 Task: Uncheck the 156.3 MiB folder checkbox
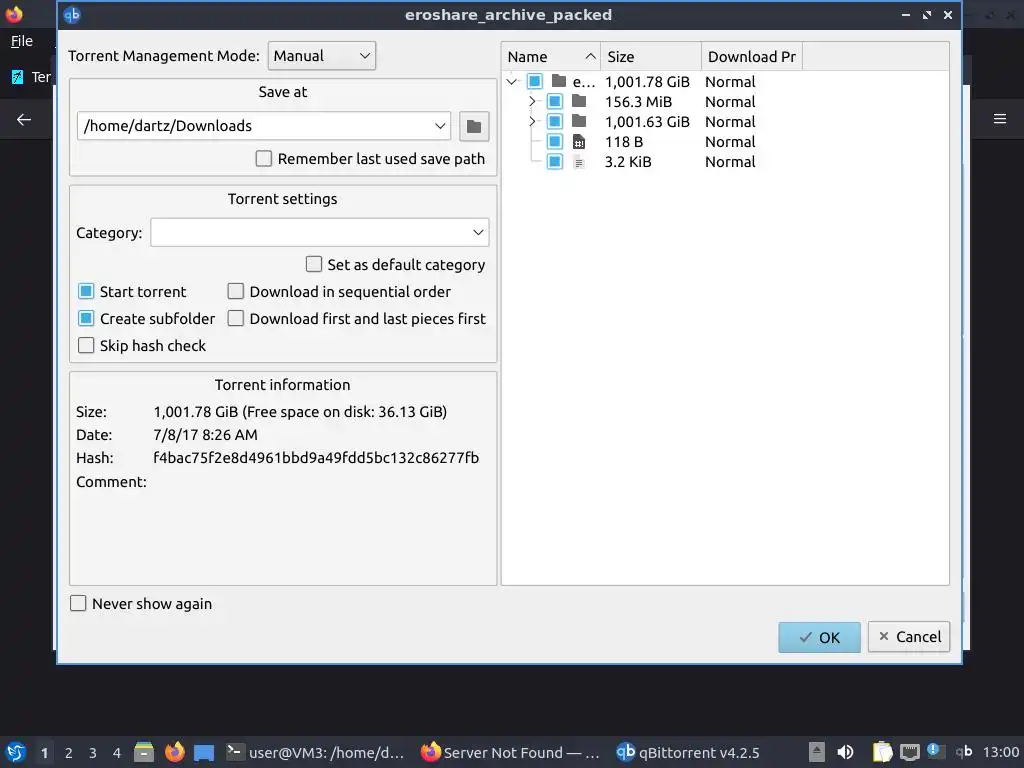coord(555,102)
